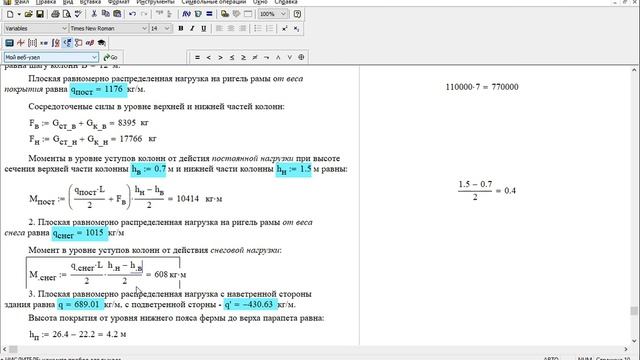Viewport: 640px width, 360px height.
Task: Click the Redo arrow icon
Action: click(144, 14)
